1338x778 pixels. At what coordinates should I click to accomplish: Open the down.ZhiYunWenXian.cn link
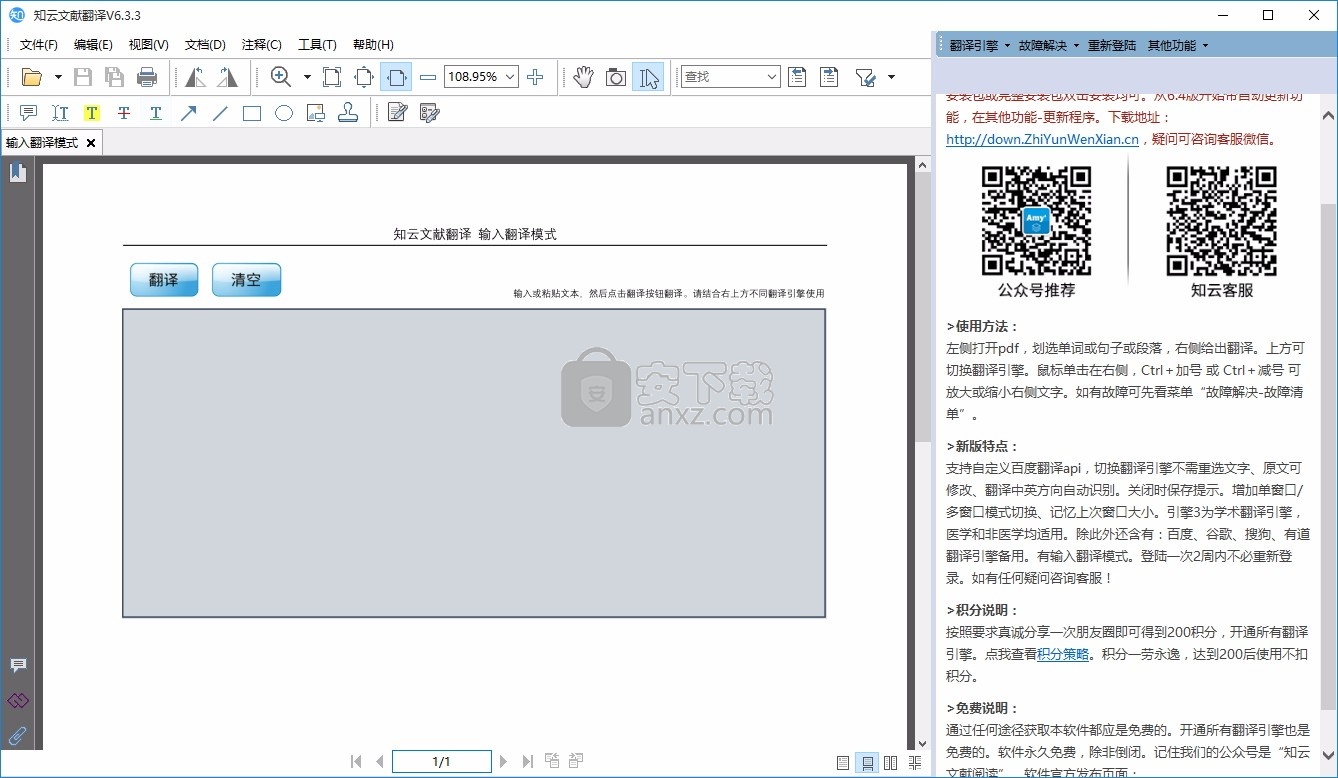pyautogui.click(x=1042, y=139)
